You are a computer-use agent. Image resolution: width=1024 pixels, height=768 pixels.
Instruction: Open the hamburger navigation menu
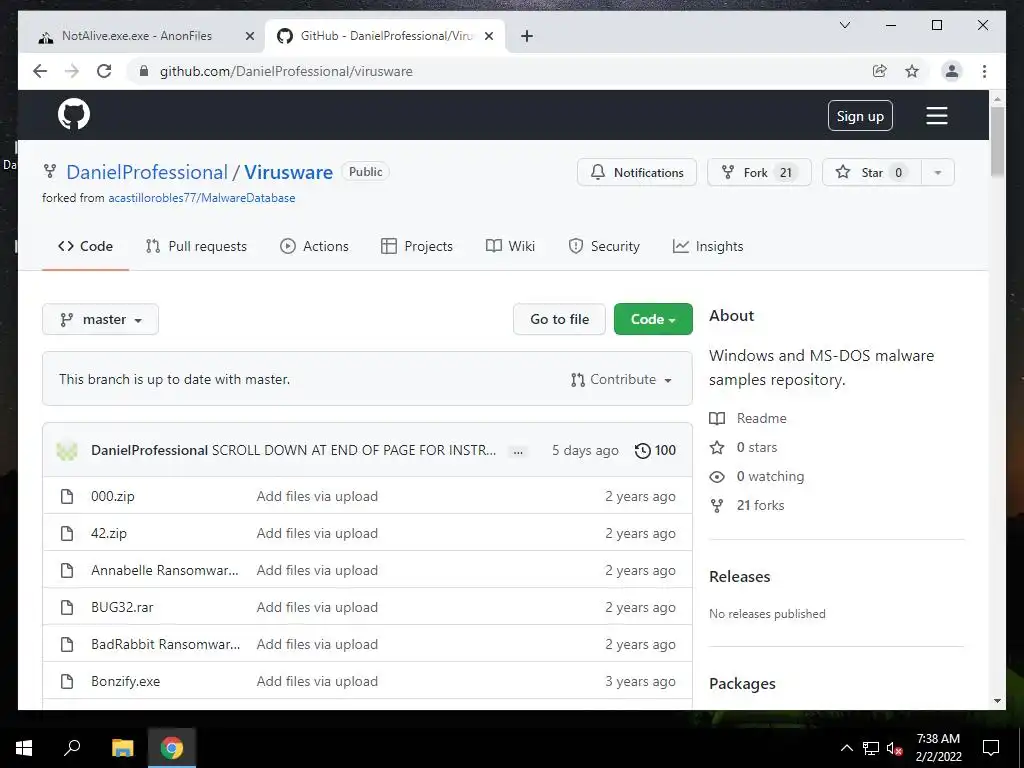tap(936, 116)
